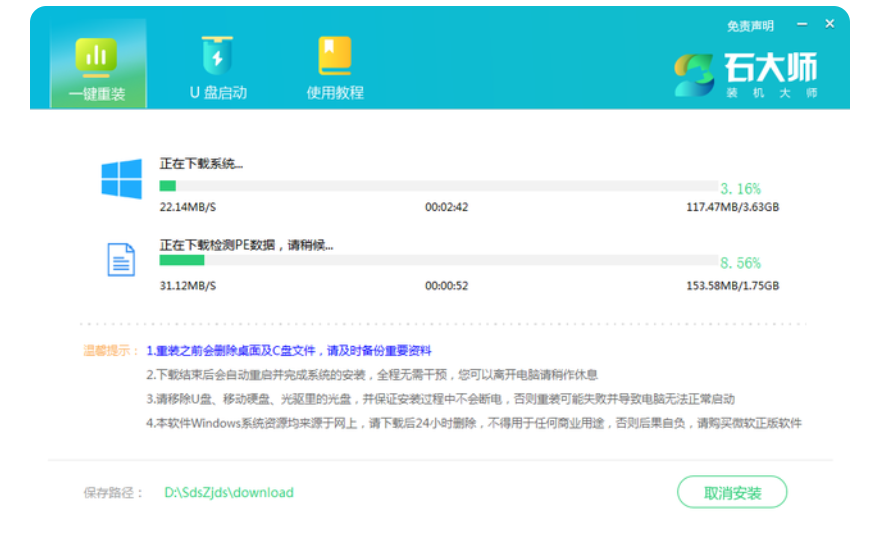This screenshot has height=534, width=892.
Task: Click the document icon for PE data
Action: (121, 260)
